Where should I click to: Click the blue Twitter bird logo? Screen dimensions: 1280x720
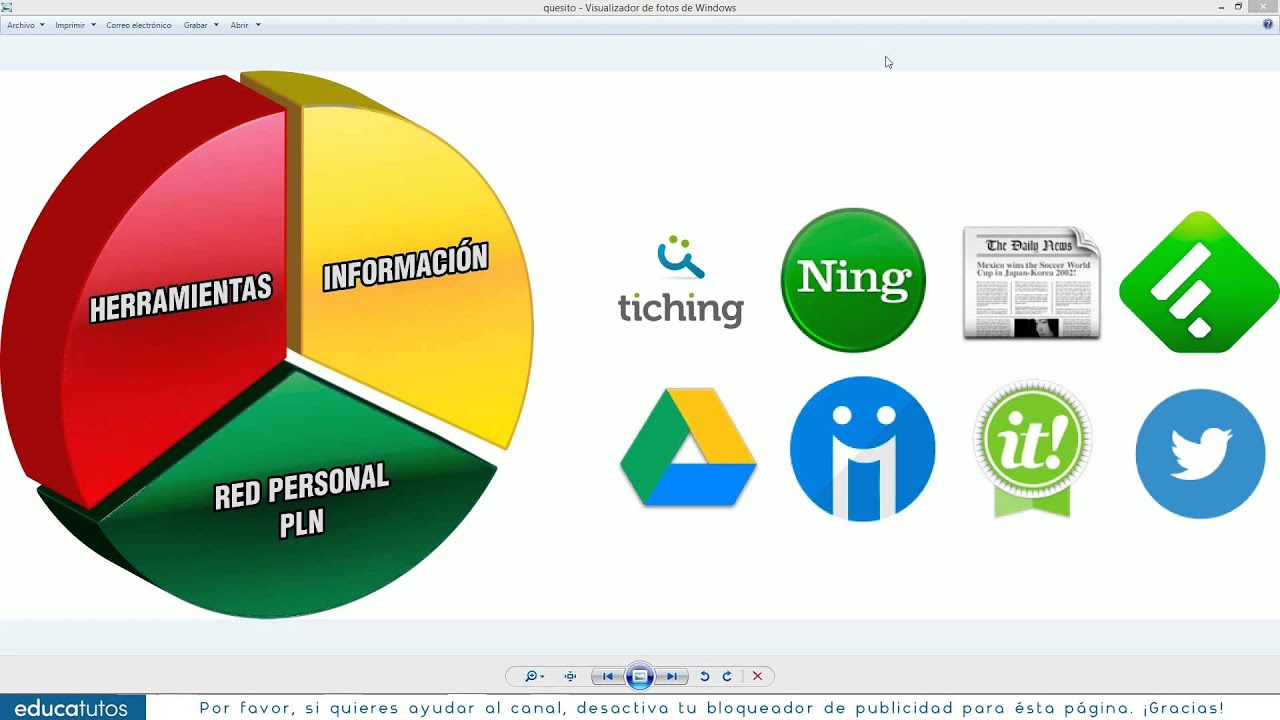(1200, 453)
